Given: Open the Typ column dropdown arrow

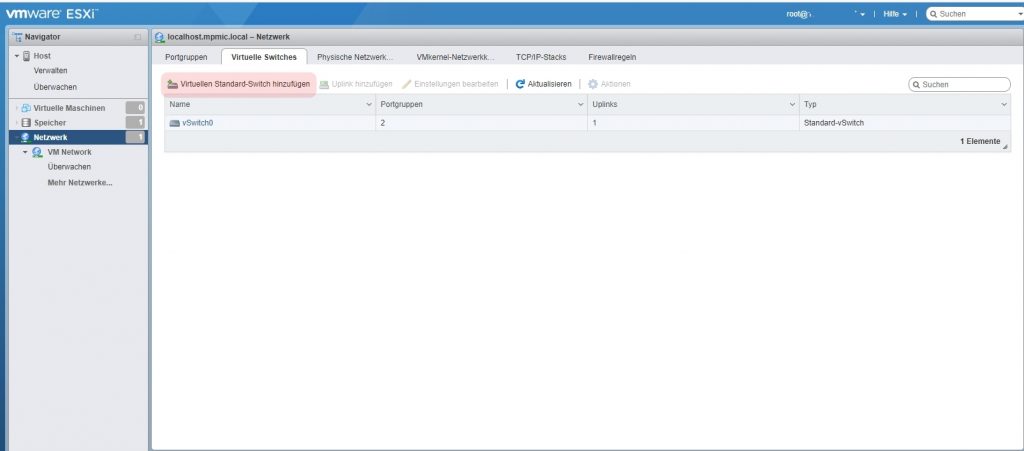Looking at the screenshot, I should [1004, 104].
